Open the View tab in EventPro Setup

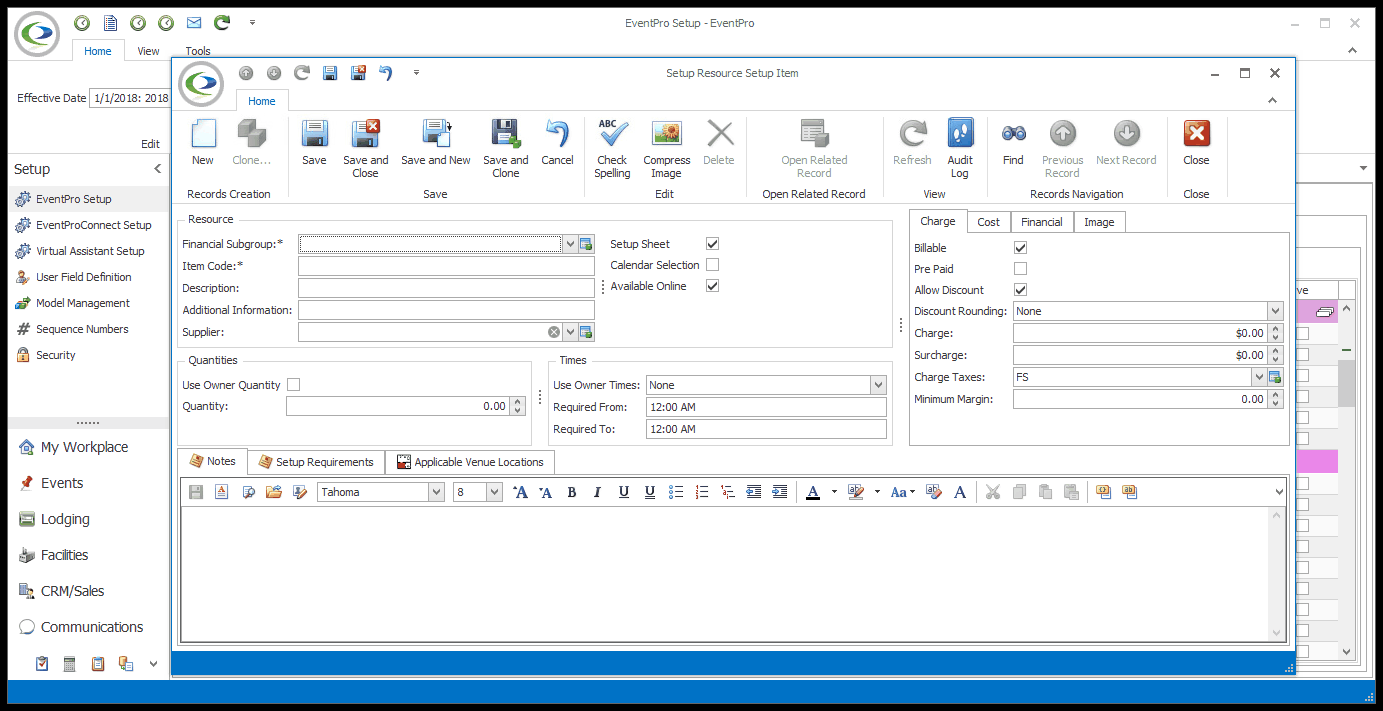click(148, 51)
